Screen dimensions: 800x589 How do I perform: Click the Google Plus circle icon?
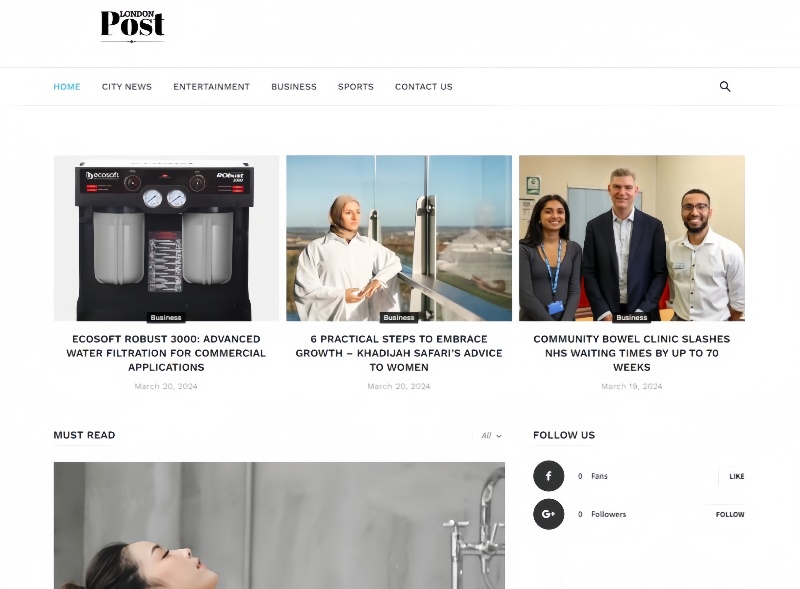[x=548, y=514]
